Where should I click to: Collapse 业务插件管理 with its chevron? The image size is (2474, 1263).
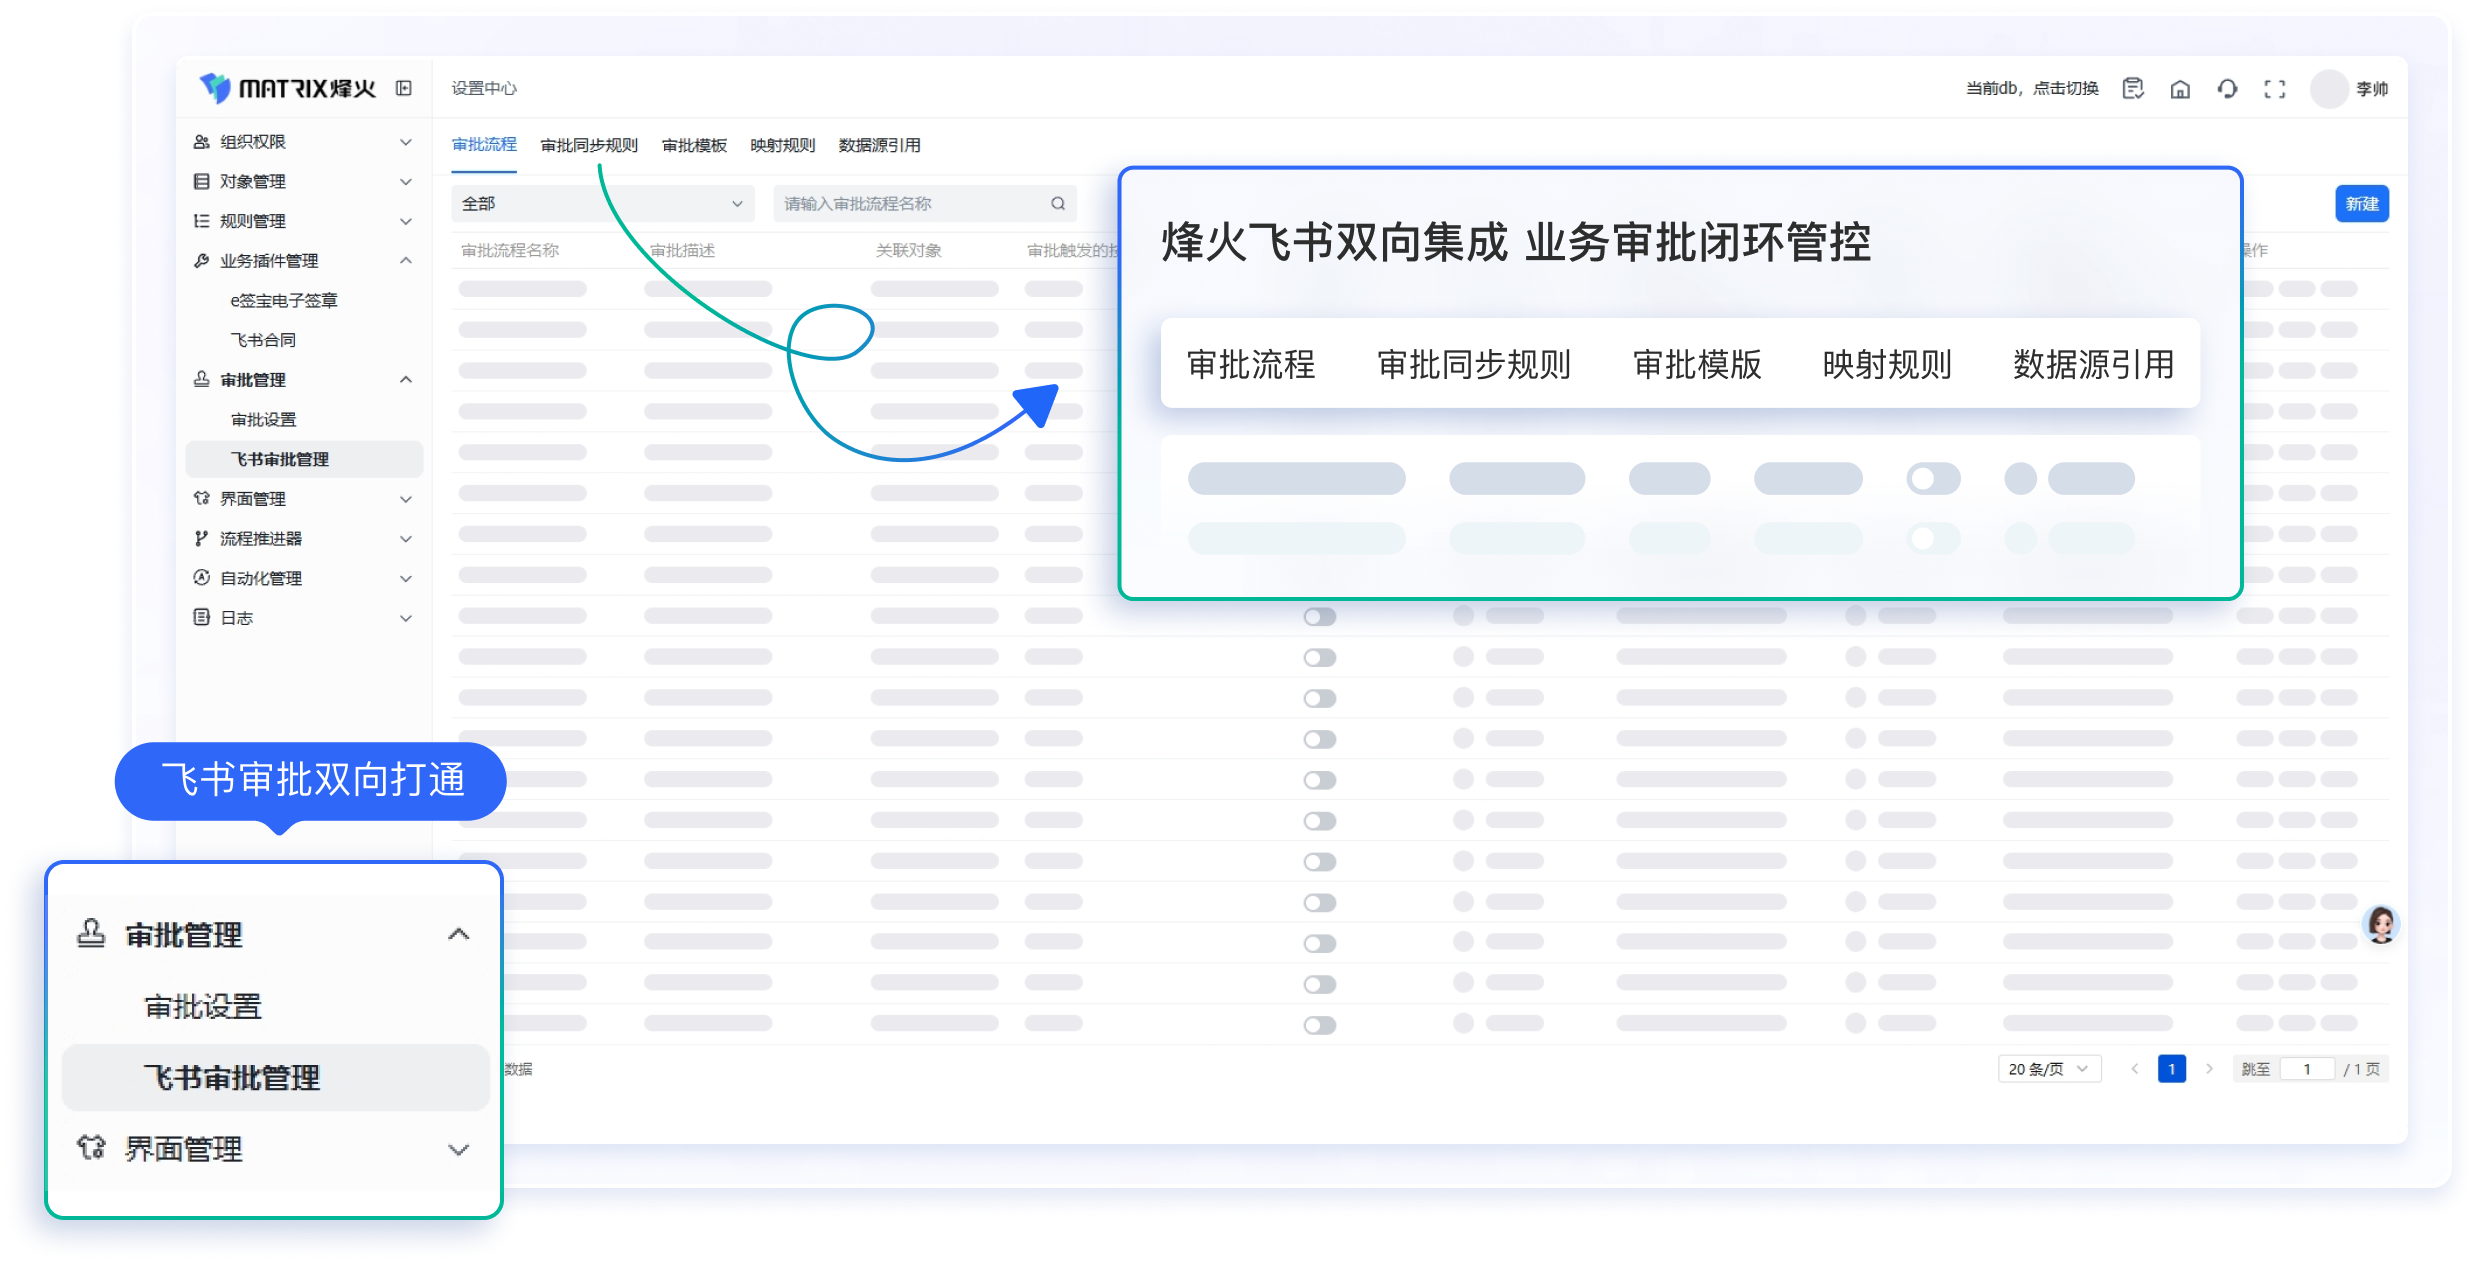click(406, 261)
